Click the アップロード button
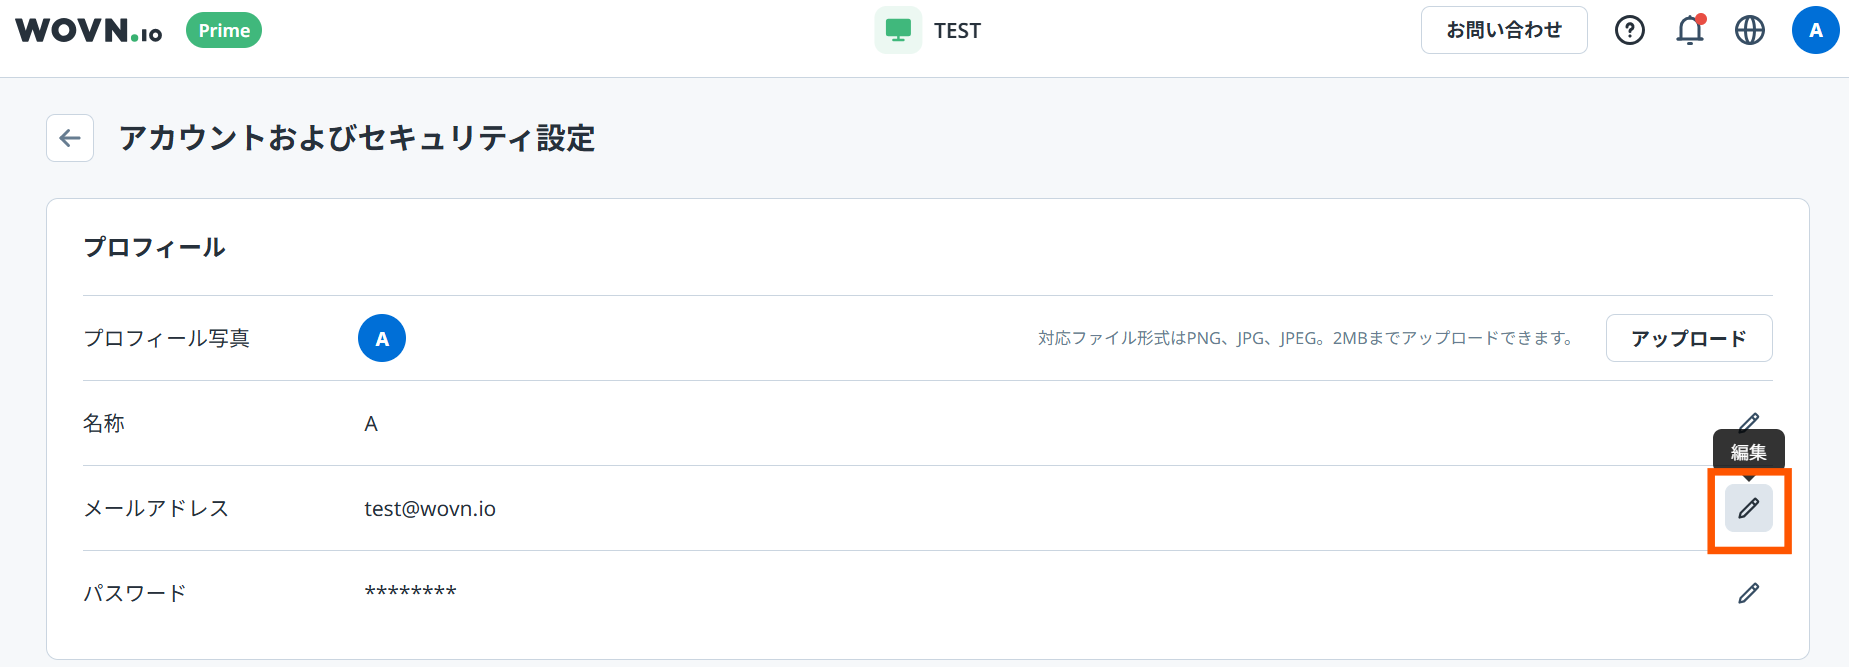This screenshot has width=1849, height=667. (1688, 338)
